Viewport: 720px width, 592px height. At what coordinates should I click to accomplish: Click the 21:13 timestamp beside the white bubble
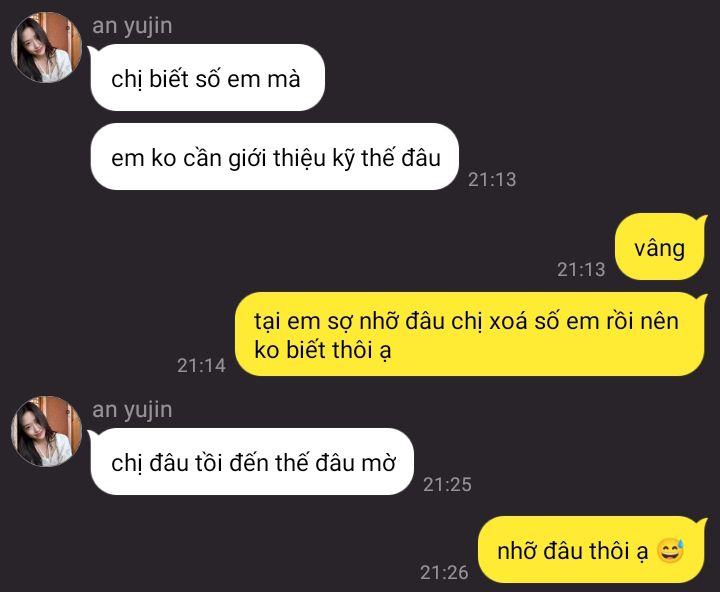coord(492,180)
